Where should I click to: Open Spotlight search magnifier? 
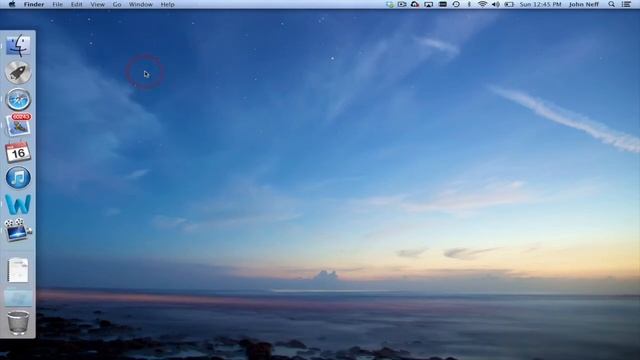611,4
